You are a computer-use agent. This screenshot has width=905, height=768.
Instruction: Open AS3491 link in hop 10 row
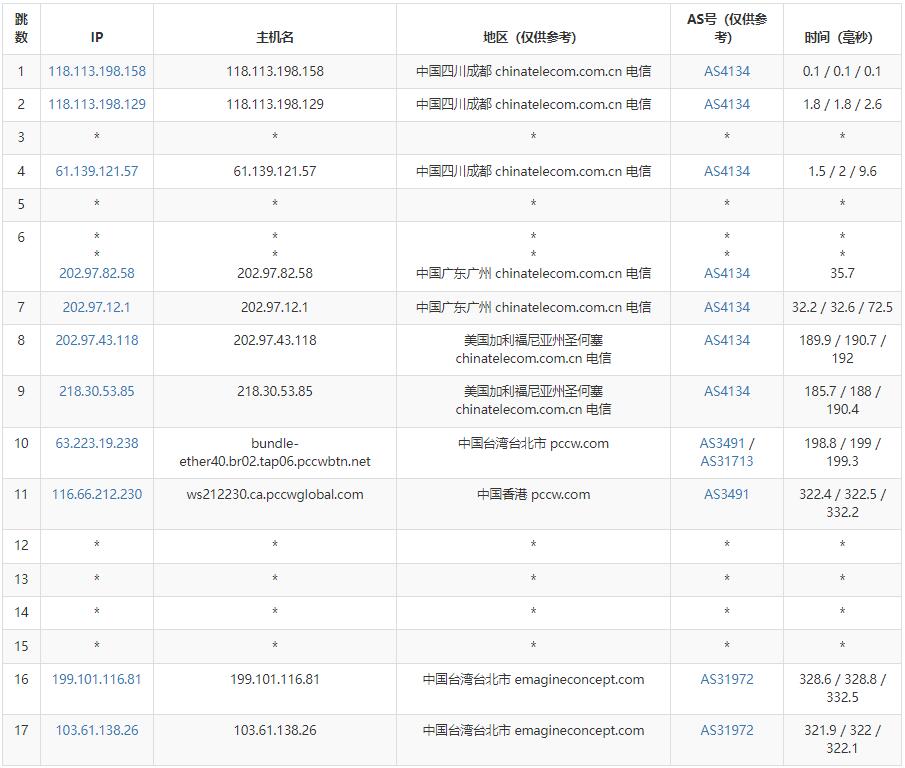[x=722, y=443]
